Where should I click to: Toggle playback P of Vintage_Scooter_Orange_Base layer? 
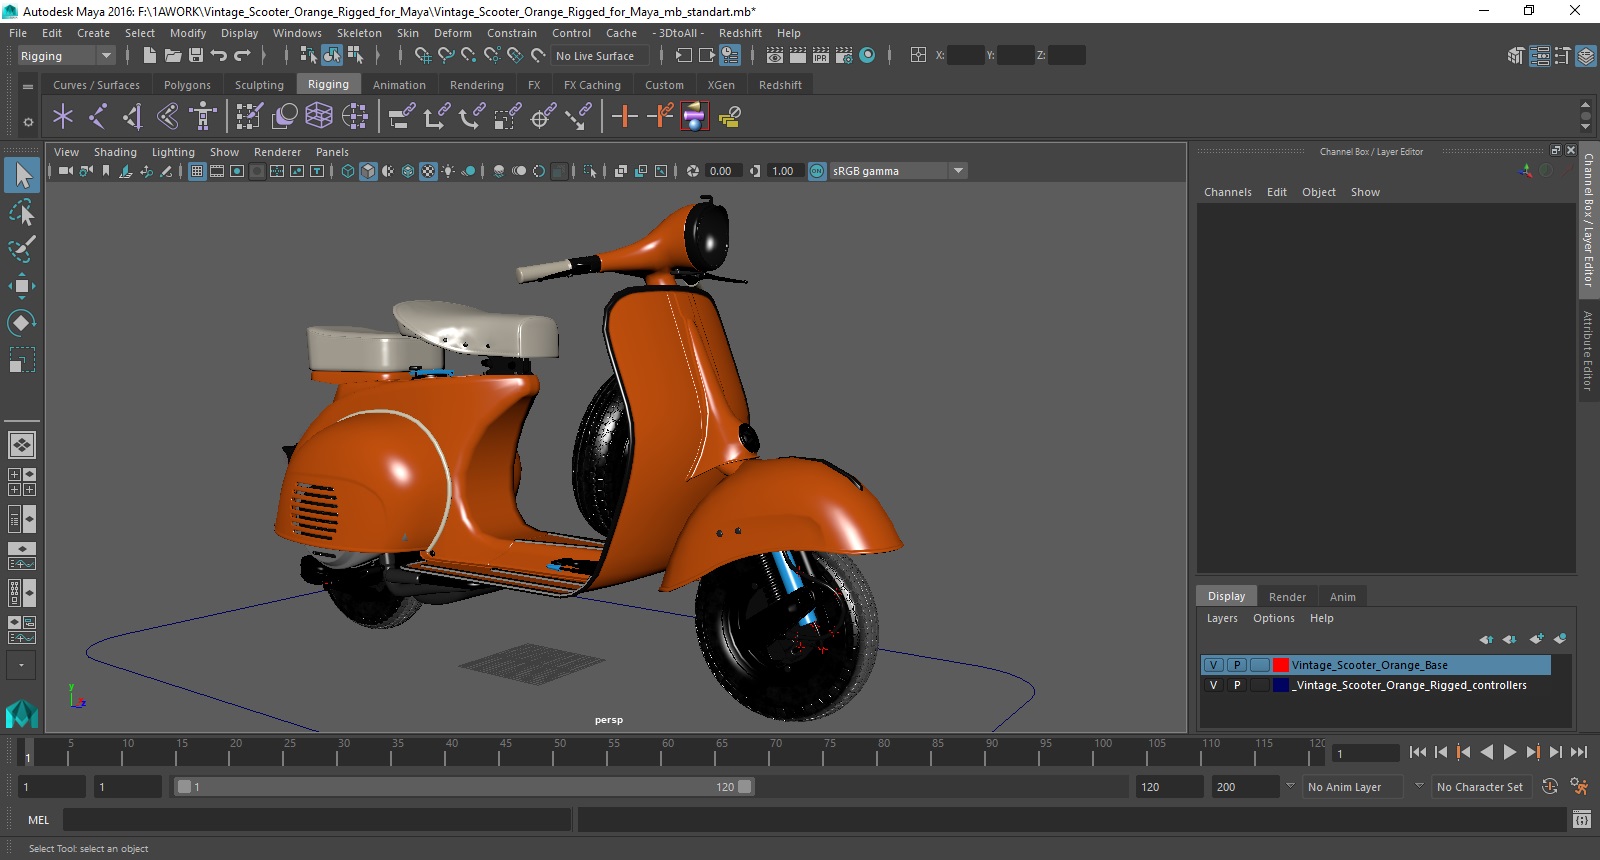[1237, 665]
